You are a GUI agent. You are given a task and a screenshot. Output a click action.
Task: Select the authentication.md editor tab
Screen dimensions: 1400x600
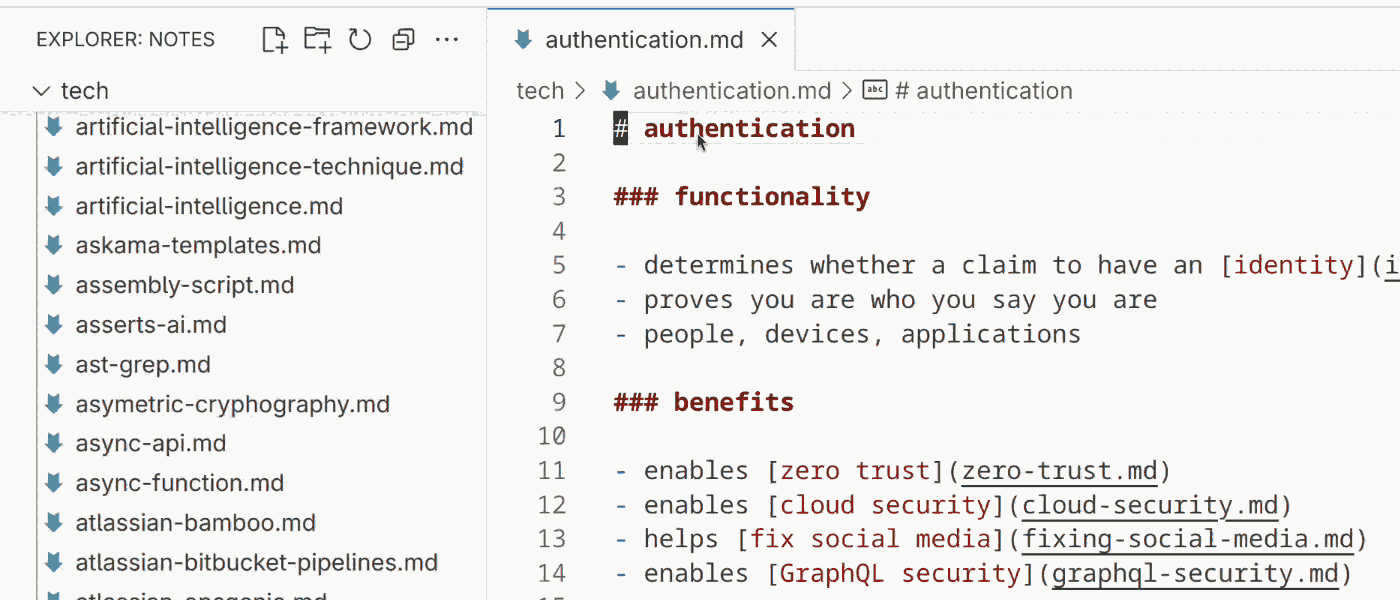coord(641,40)
